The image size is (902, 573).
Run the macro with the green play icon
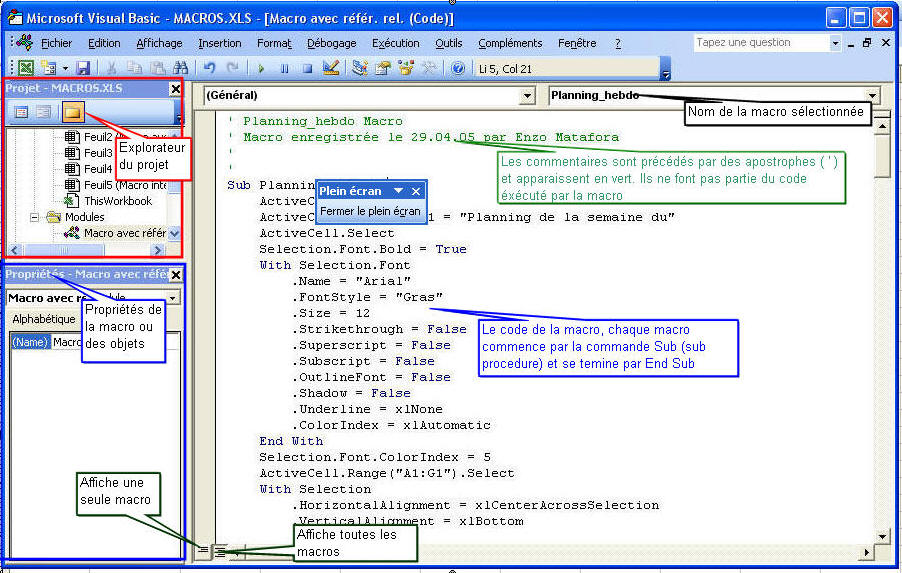click(261, 68)
